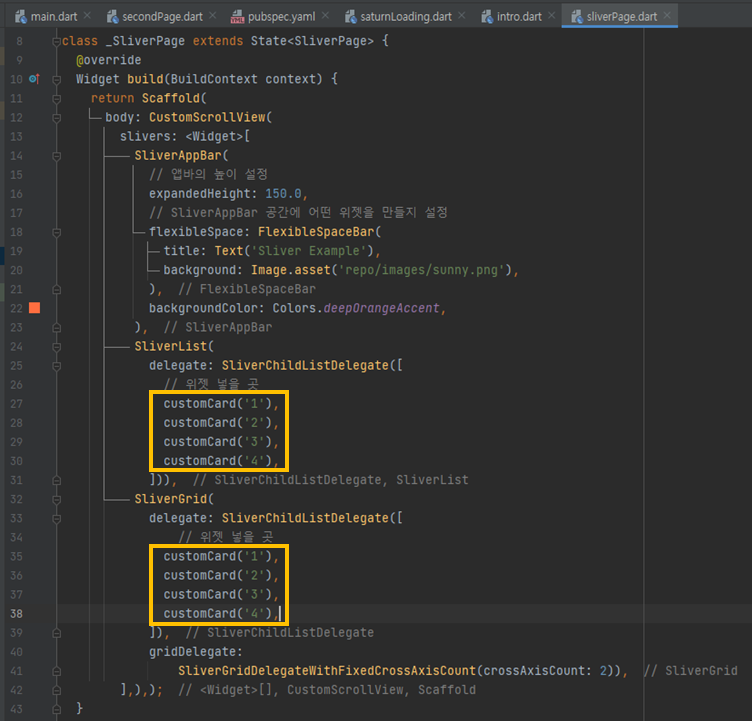Image resolution: width=752 pixels, height=721 pixels.
Task: Click 'SliverGridDelegateWithFixedCrossAxisCount' on line 41
Action: click(327, 671)
